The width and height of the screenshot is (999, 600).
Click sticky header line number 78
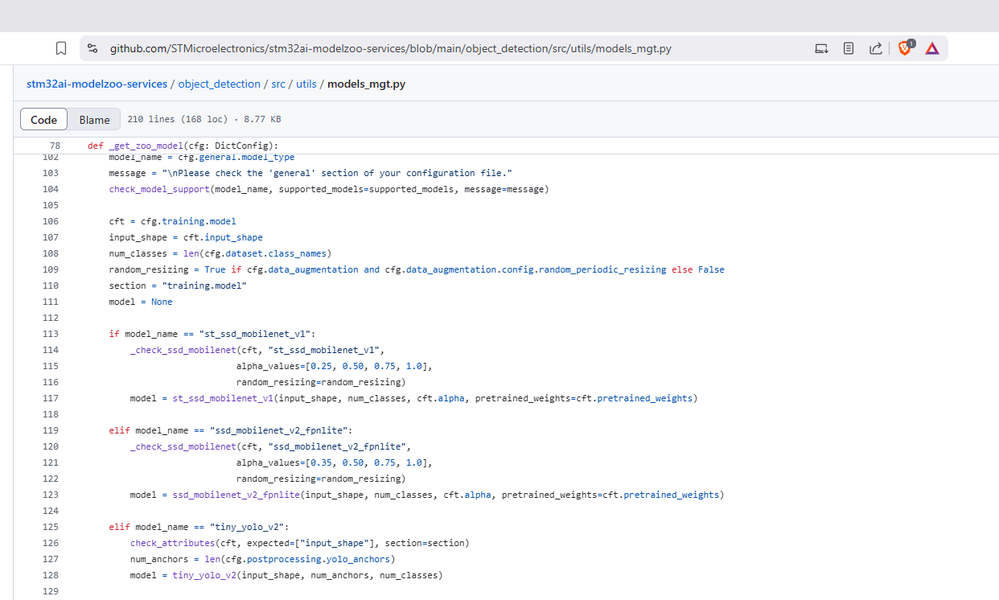click(54, 146)
